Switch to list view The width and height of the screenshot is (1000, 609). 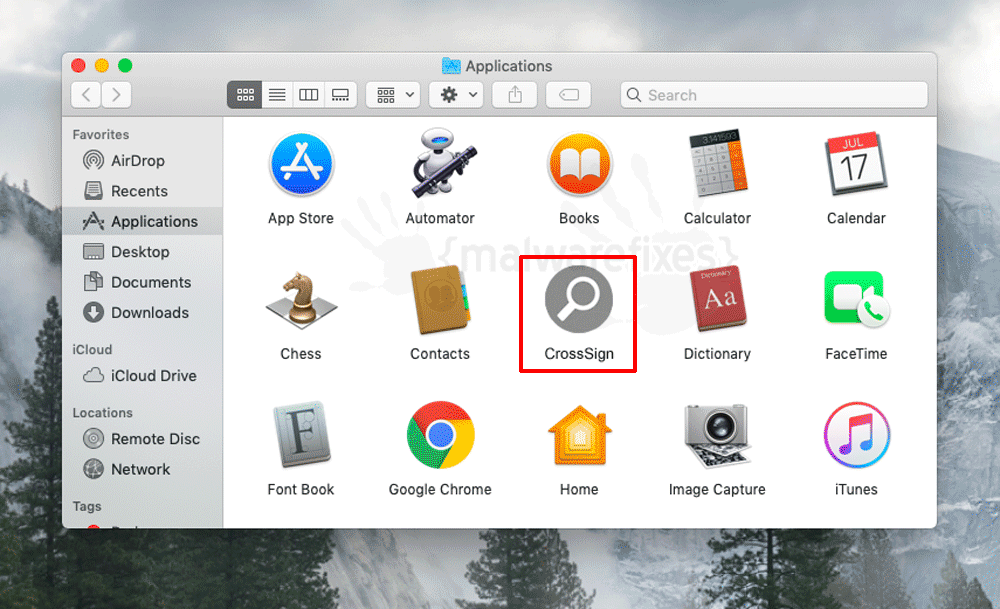click(x=277, y=95)
